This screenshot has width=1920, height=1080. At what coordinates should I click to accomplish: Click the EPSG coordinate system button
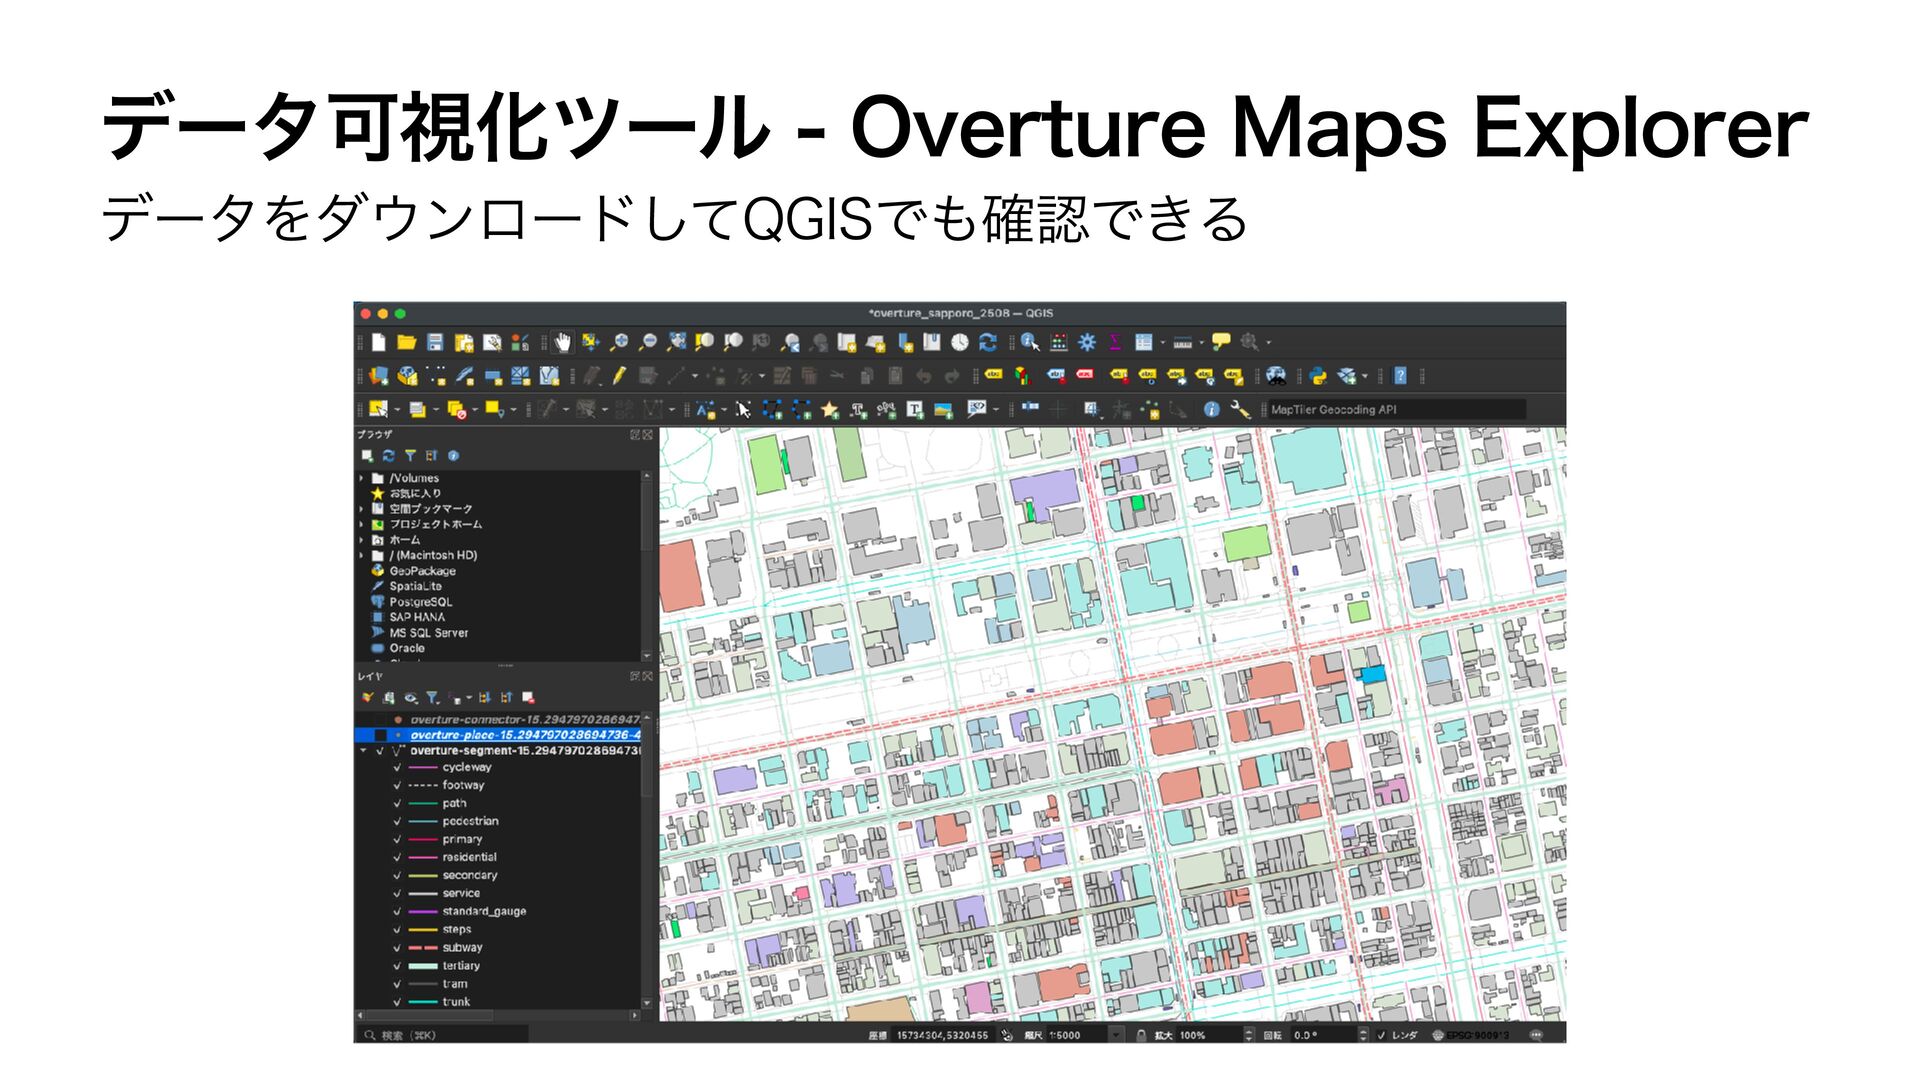coord(1470,1035)
